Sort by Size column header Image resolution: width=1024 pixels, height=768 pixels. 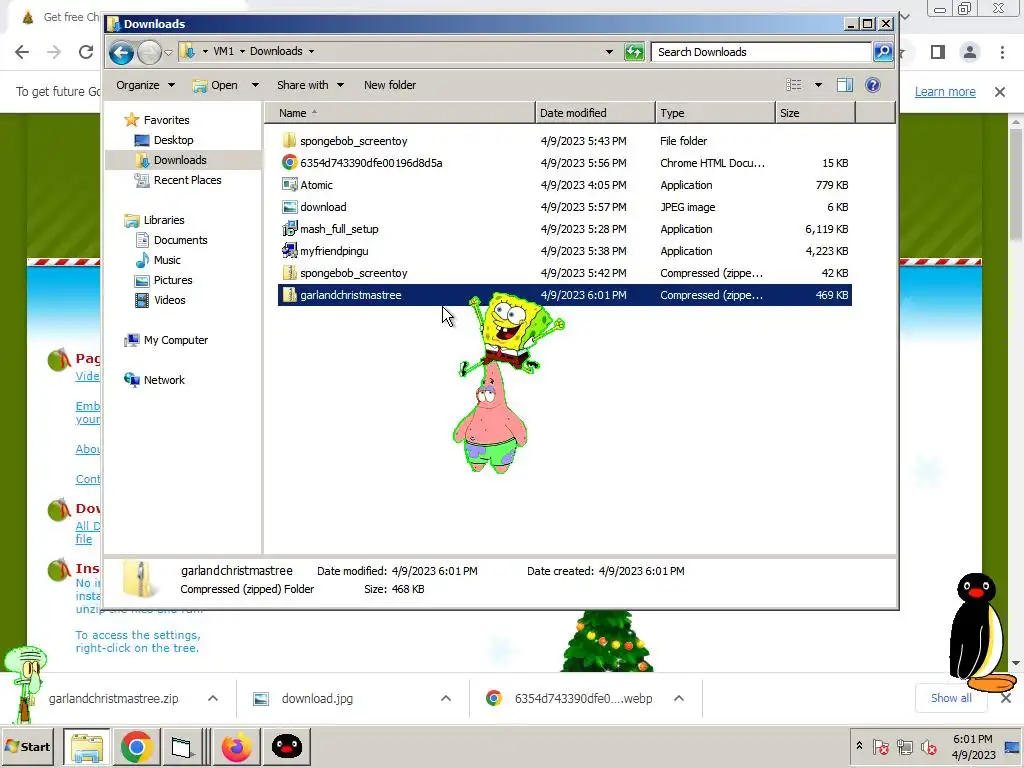pyautogui.click(x=815, y=113)
